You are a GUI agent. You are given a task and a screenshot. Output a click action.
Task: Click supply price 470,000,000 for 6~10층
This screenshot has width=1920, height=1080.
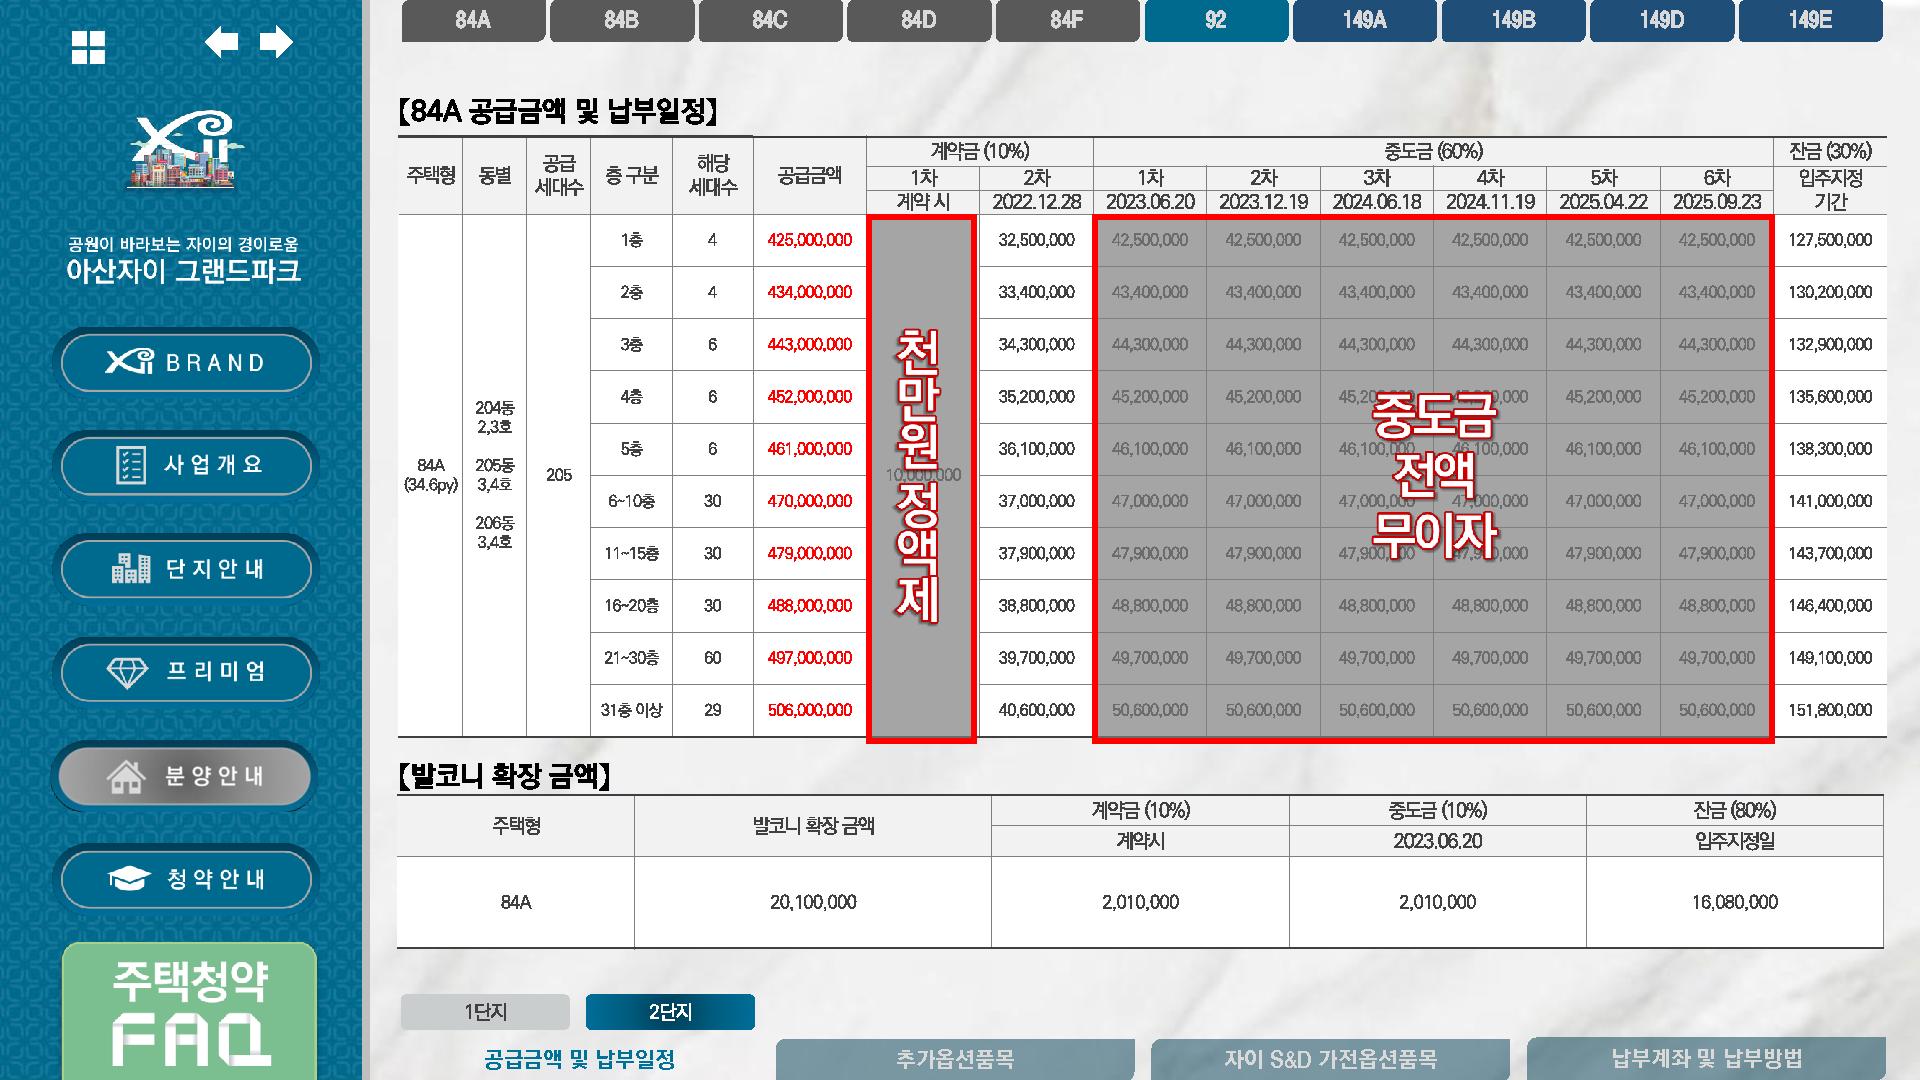coord(810,501)
